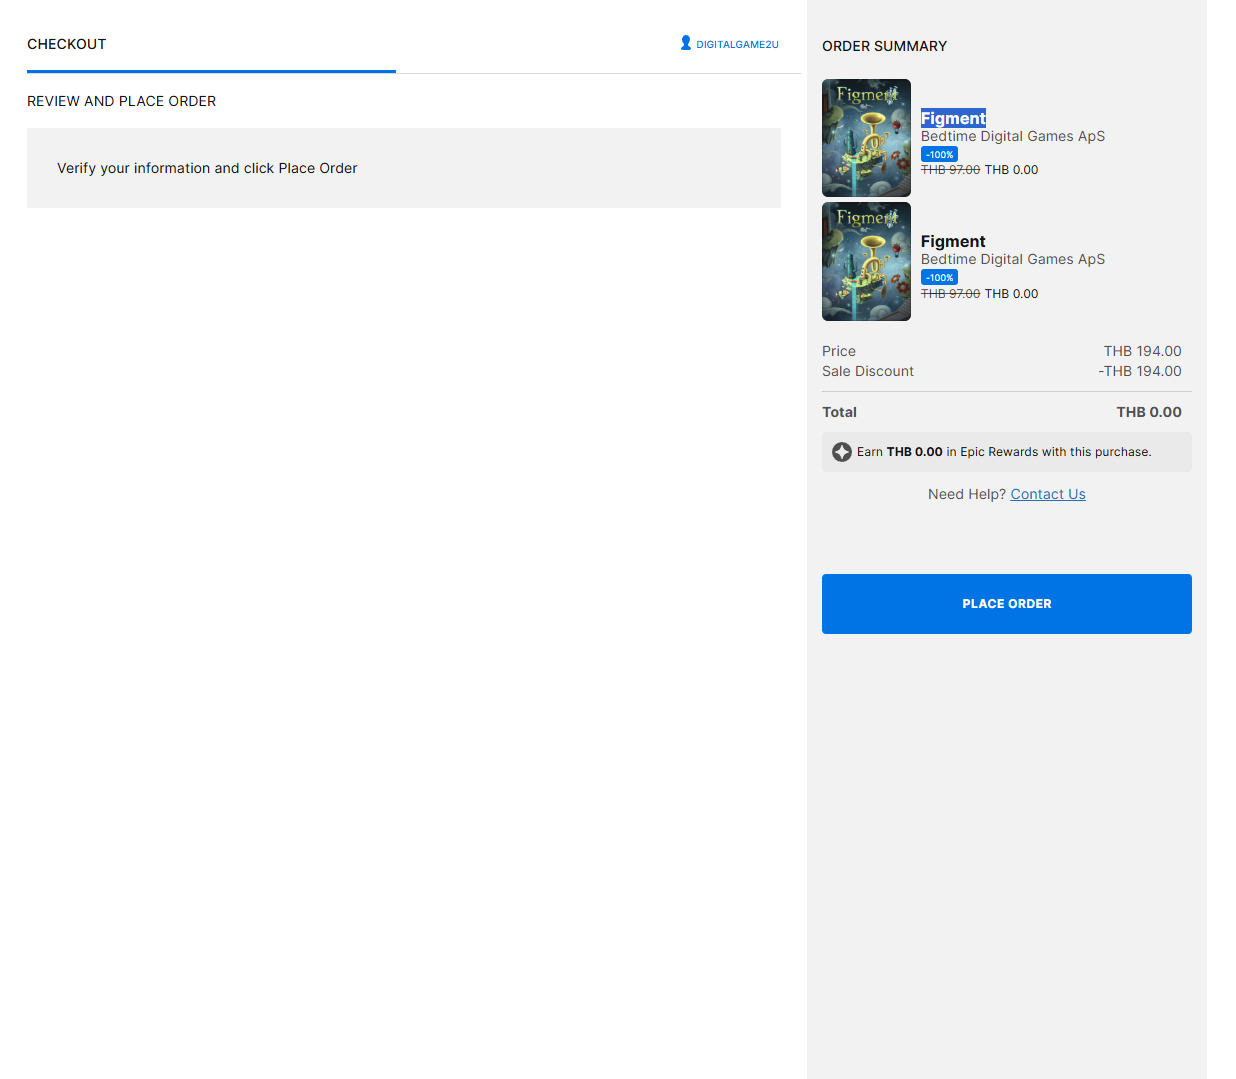The width and height of the screenshot is (1236, 1079).
Task: Open the Contact Us link
Action: [x=1048, y=494]
